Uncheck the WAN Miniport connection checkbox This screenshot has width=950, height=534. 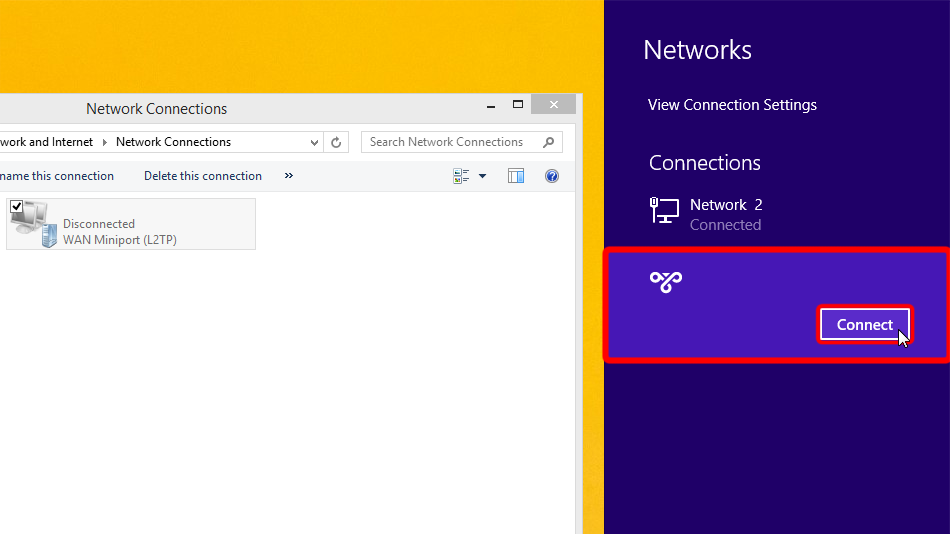[x=17, y=206]
